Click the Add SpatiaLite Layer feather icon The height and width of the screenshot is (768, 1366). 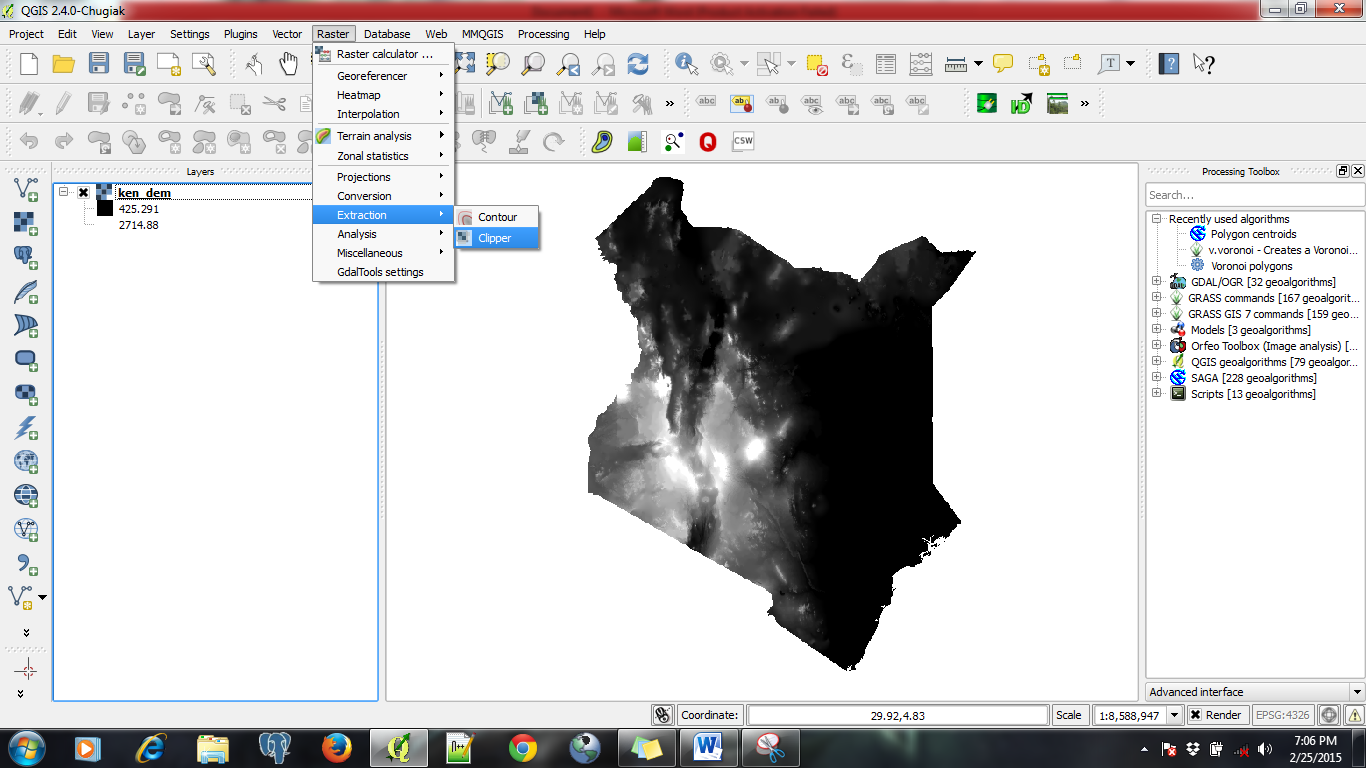[26, 291]
